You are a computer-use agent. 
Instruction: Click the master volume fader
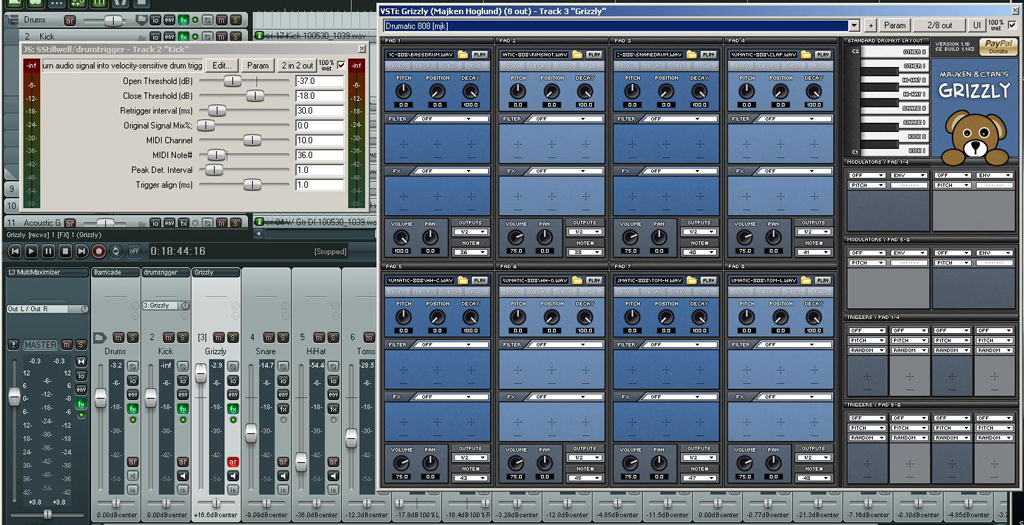point(14,396)
